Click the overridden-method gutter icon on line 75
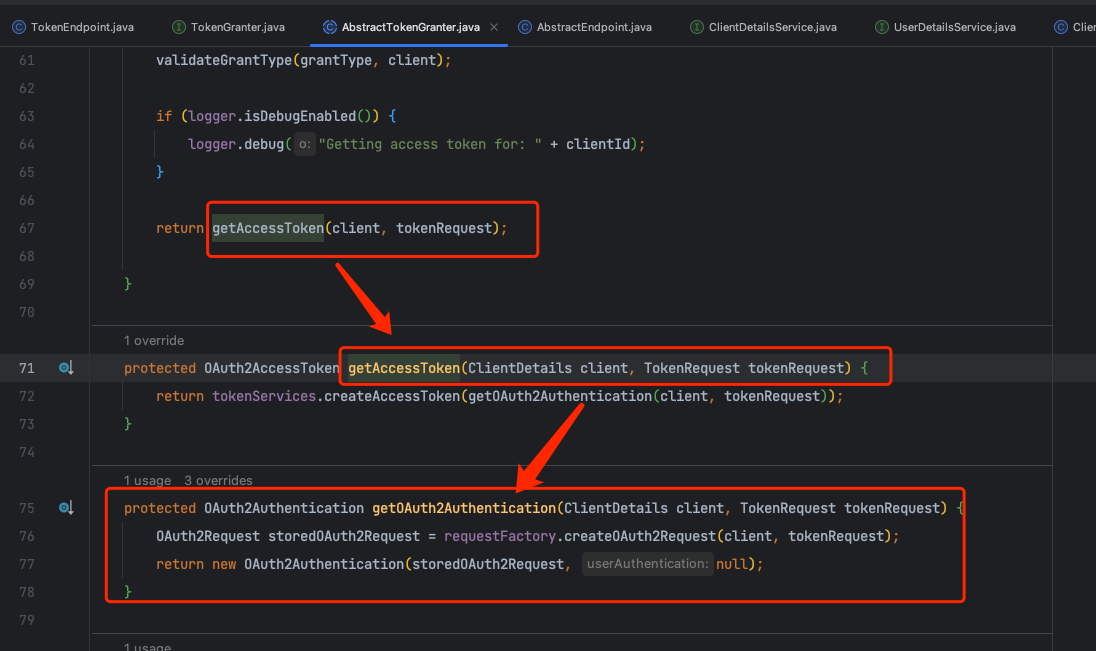The image size is (1096, 651). [66, 508]
